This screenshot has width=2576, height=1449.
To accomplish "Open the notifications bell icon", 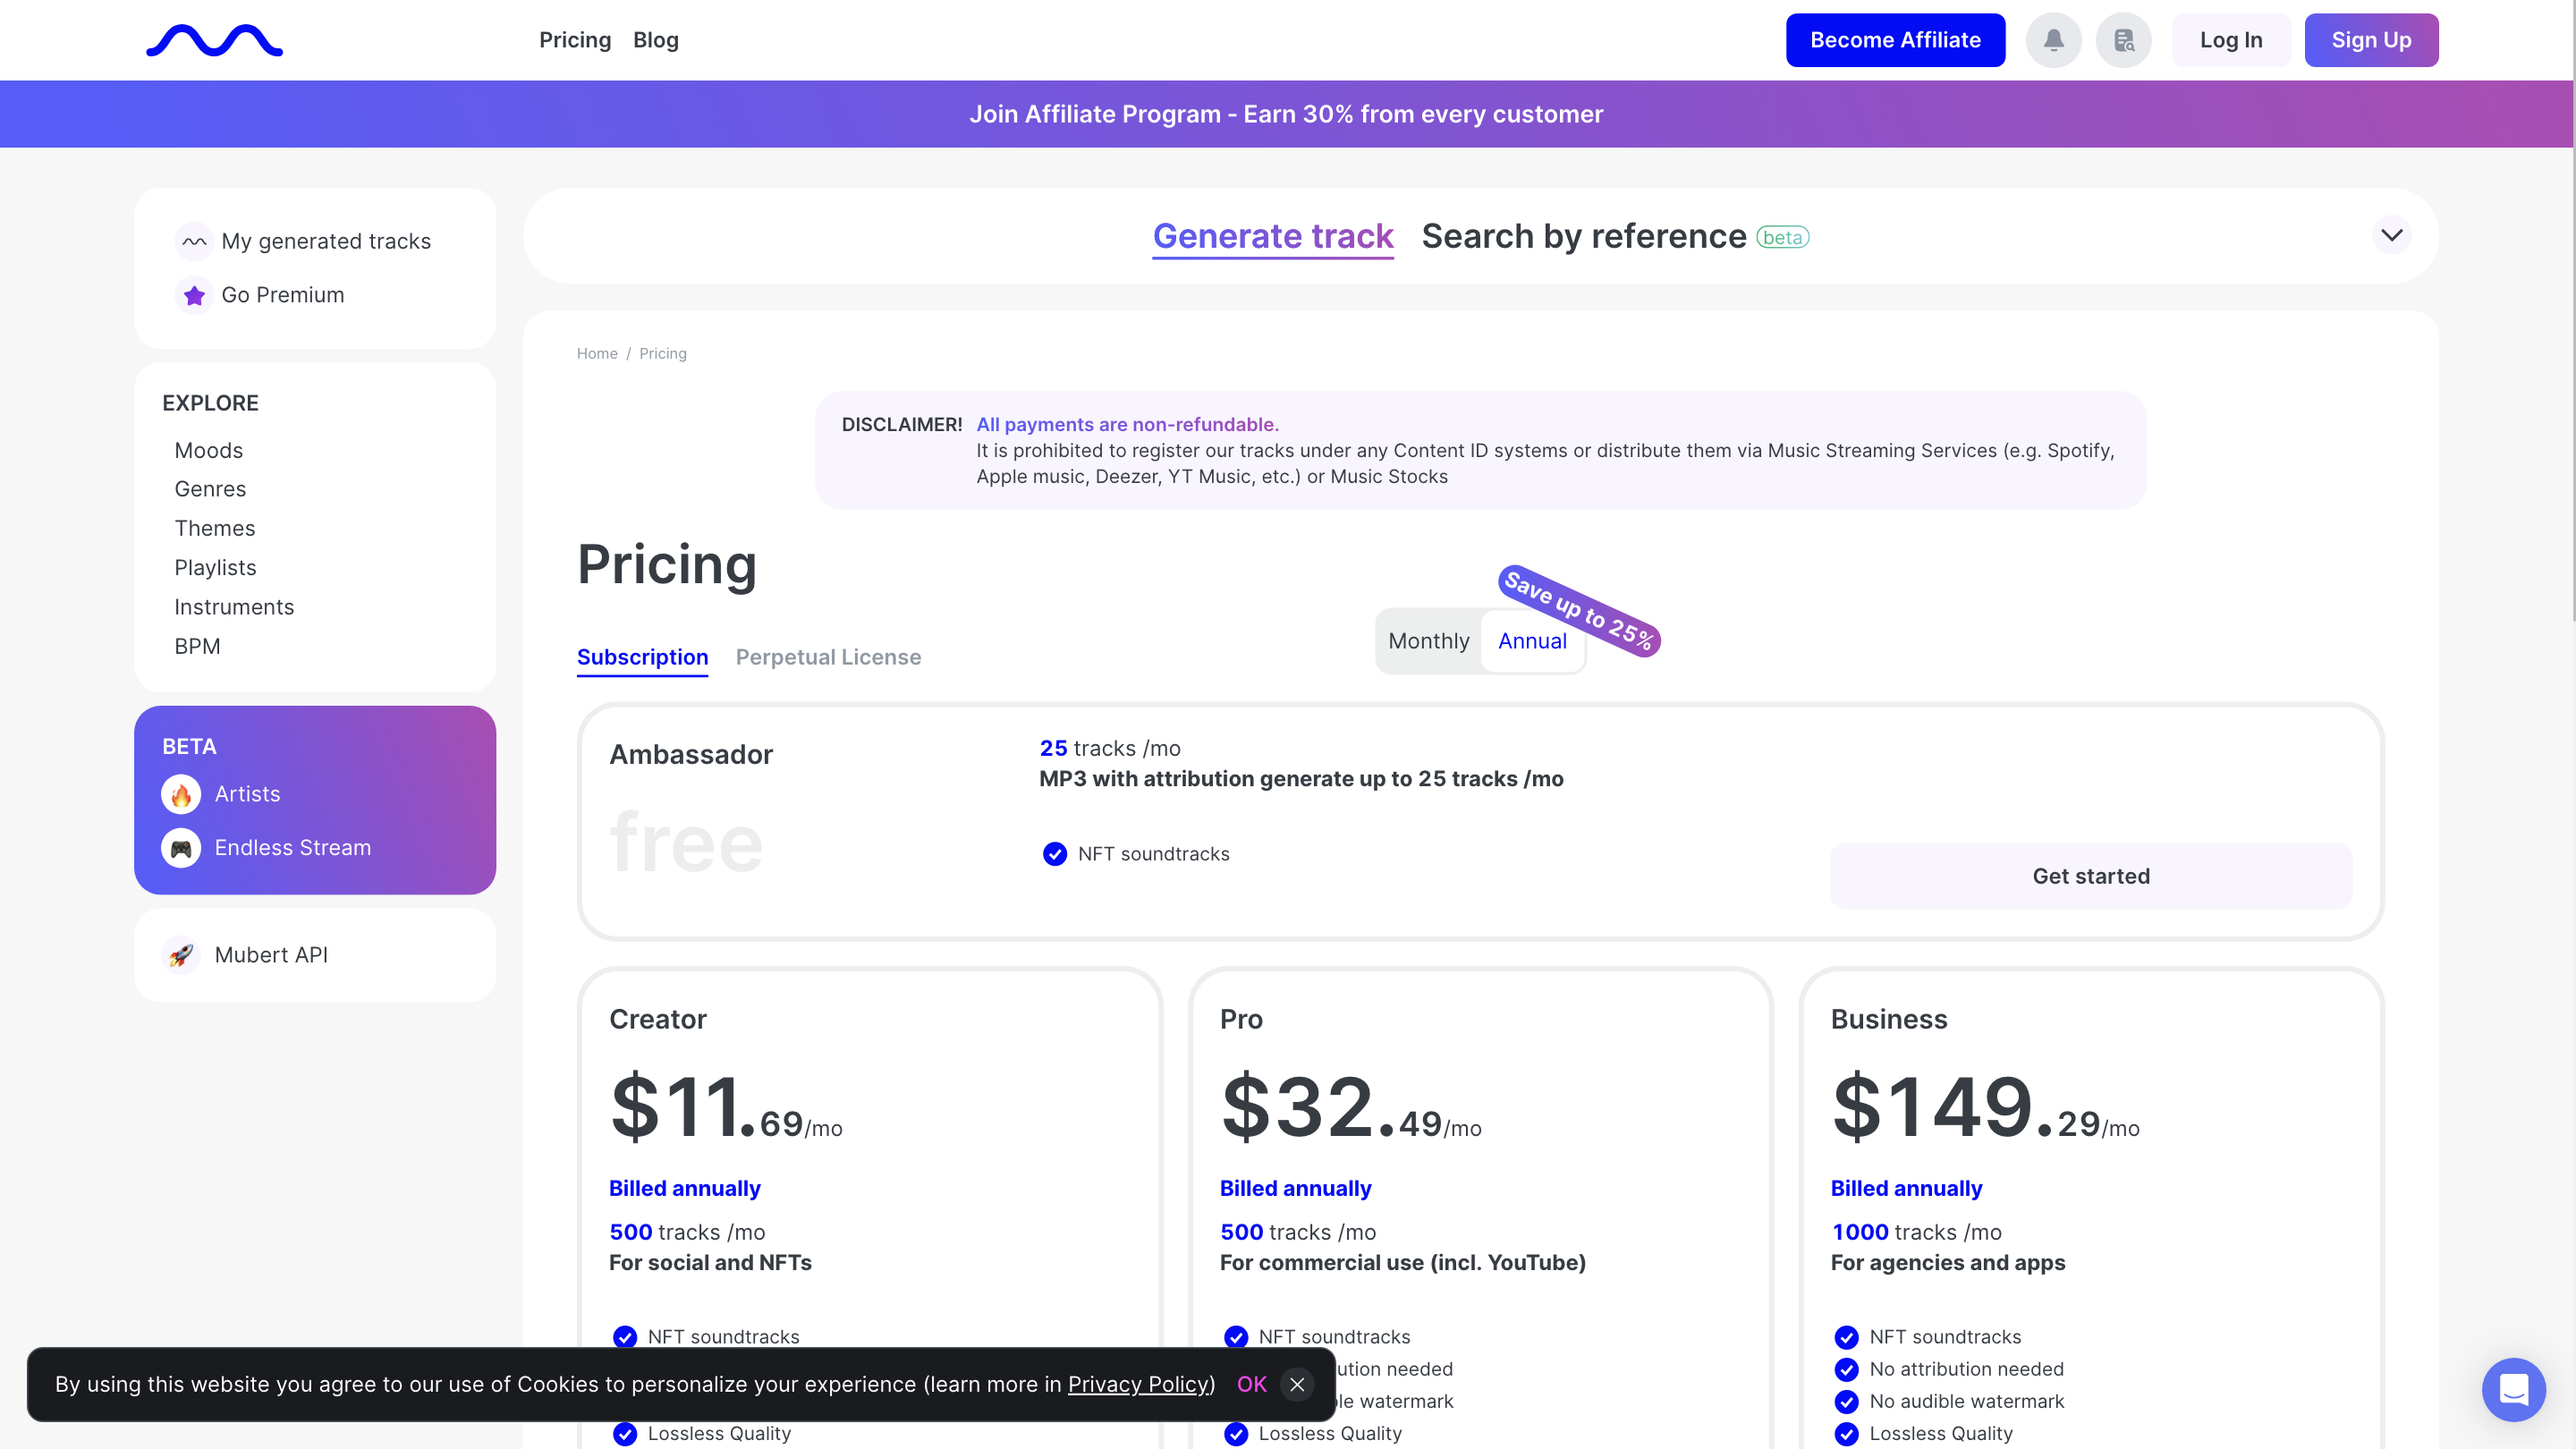I will coord(2053,40).
